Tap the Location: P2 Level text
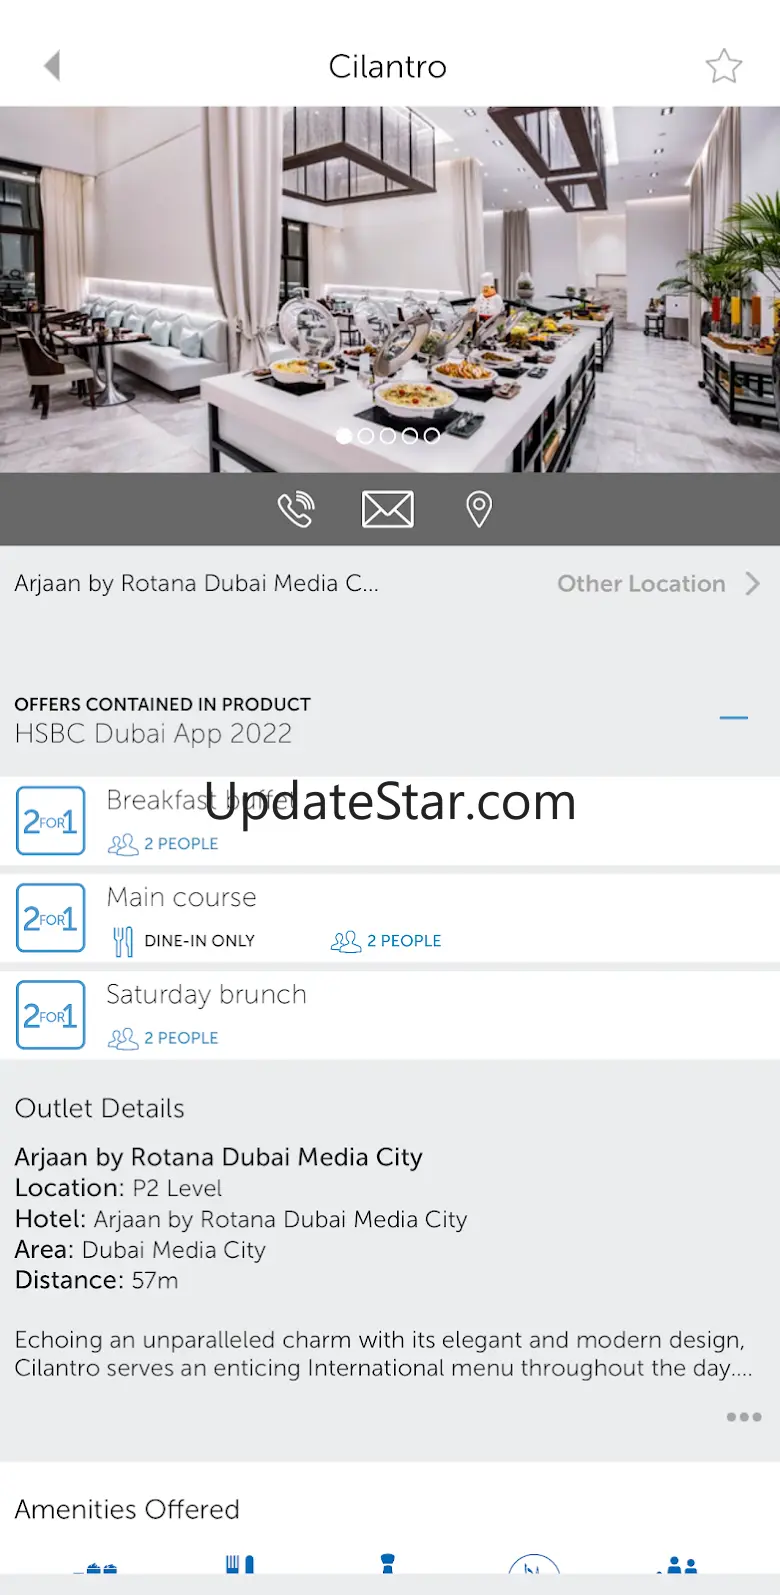The width and height of the screenshot is (780, 1595). (x=118, y=1188)
